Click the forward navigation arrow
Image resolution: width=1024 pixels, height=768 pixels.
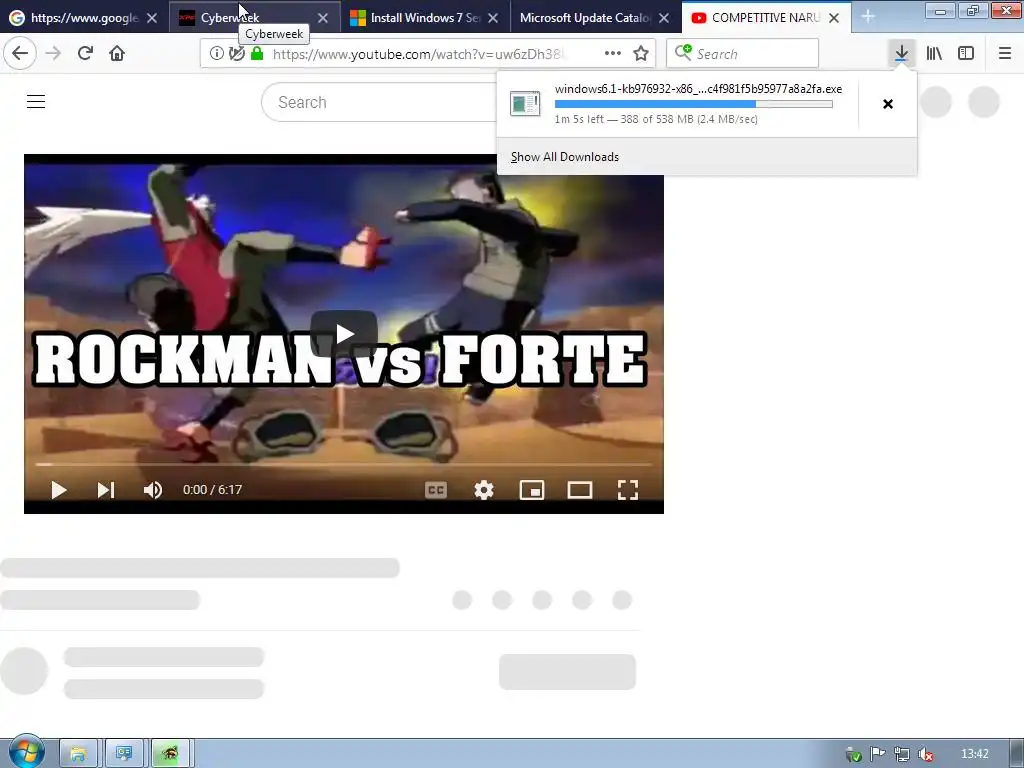[x=53, y=53]
